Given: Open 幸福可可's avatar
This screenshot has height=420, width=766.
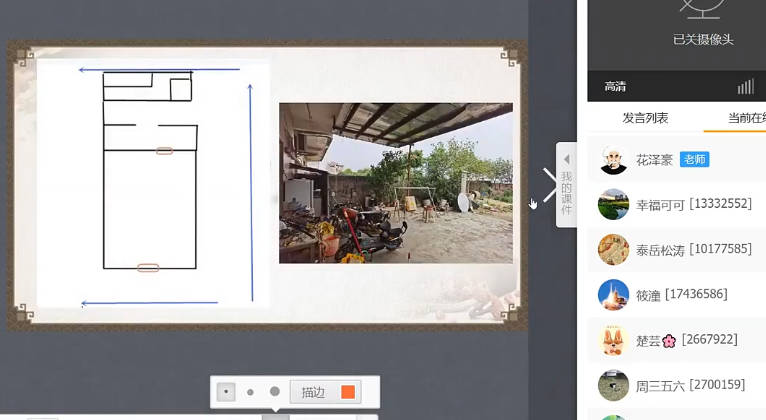Looking at the screenshot, I should click(613, 204).
